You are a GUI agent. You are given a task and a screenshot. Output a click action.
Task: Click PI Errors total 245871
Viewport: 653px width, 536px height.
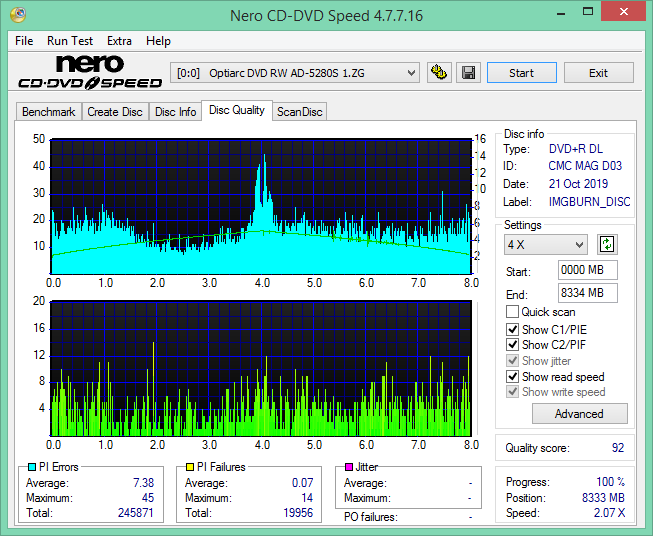click(136, 513)
